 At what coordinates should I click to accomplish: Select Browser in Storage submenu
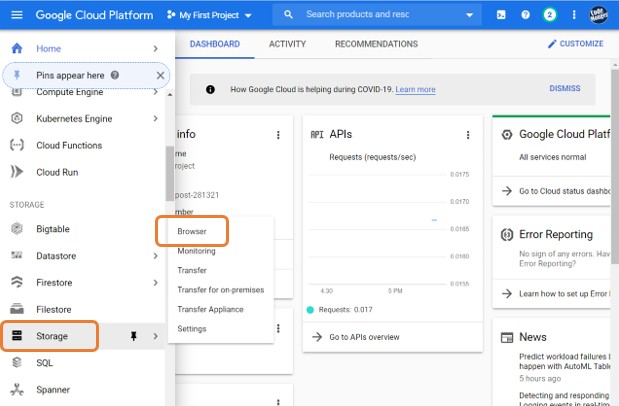point(192,231)
